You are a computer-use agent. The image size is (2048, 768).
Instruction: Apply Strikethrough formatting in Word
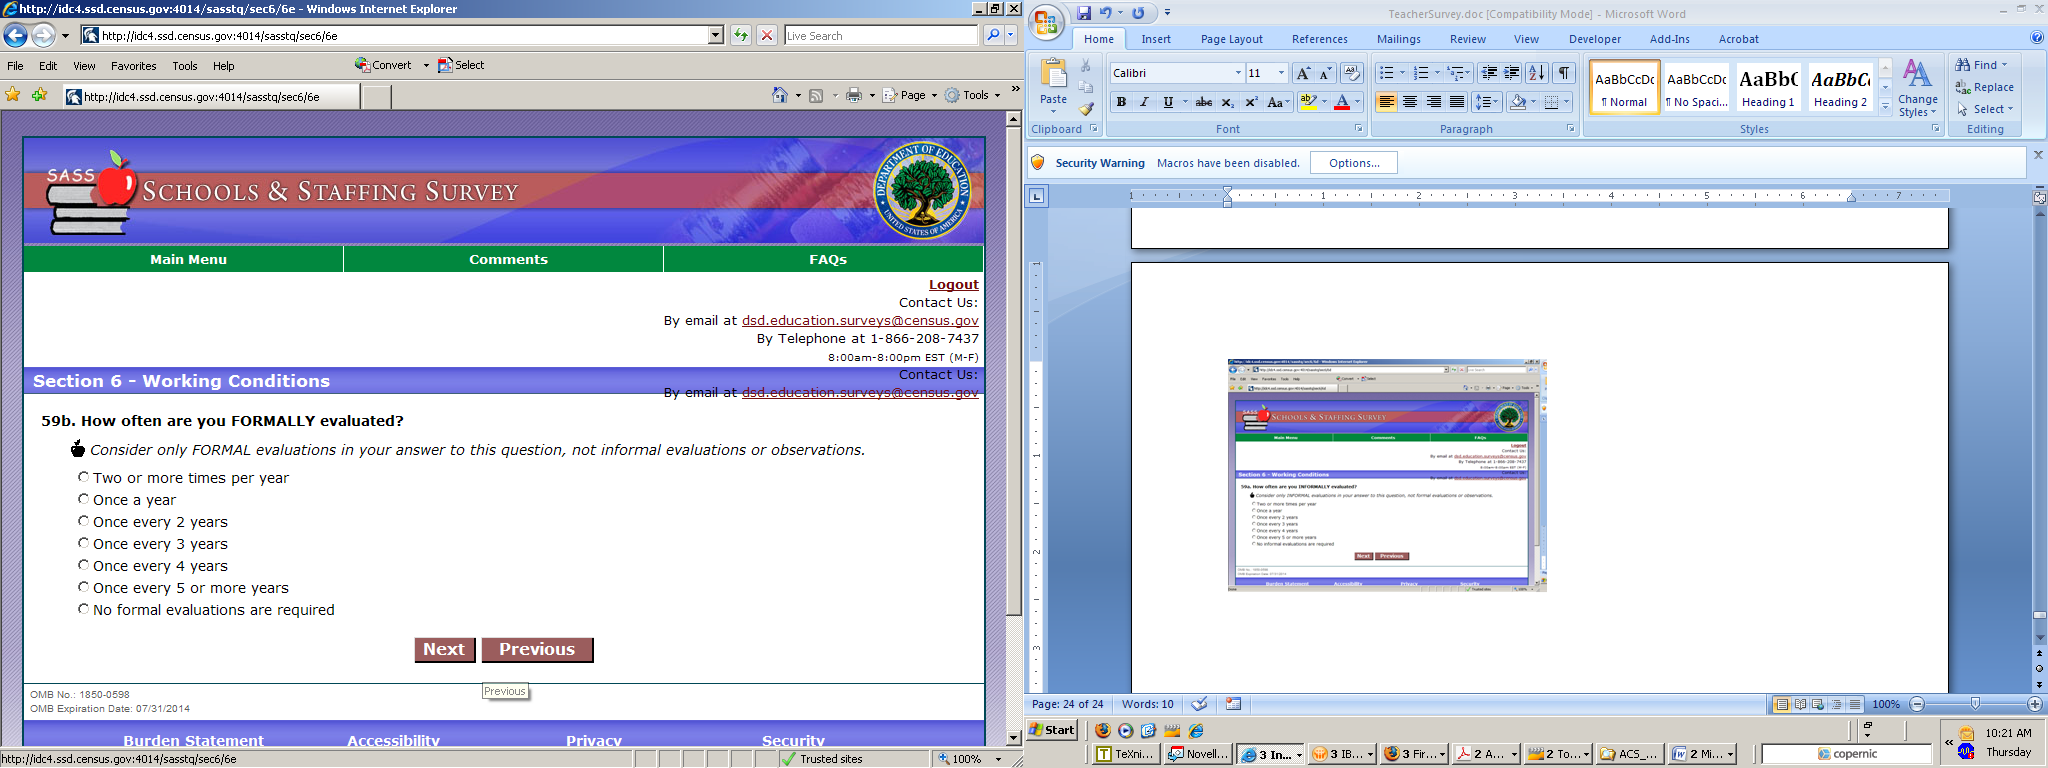1204,102
